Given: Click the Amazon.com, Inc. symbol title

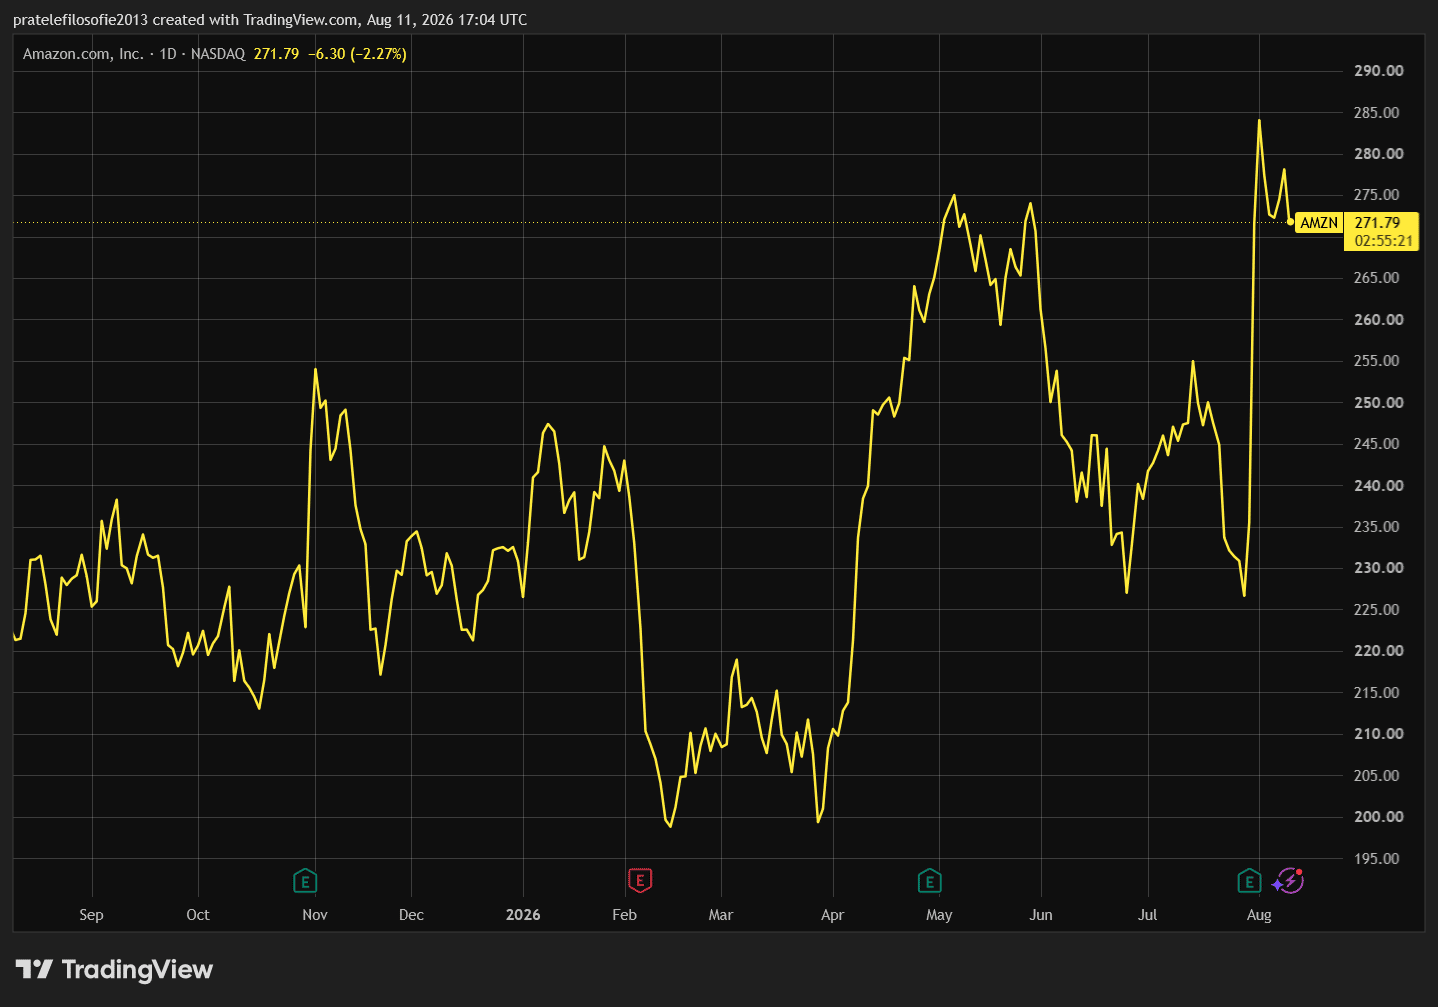Looking at the screenshot, I should tap(83, 54).
